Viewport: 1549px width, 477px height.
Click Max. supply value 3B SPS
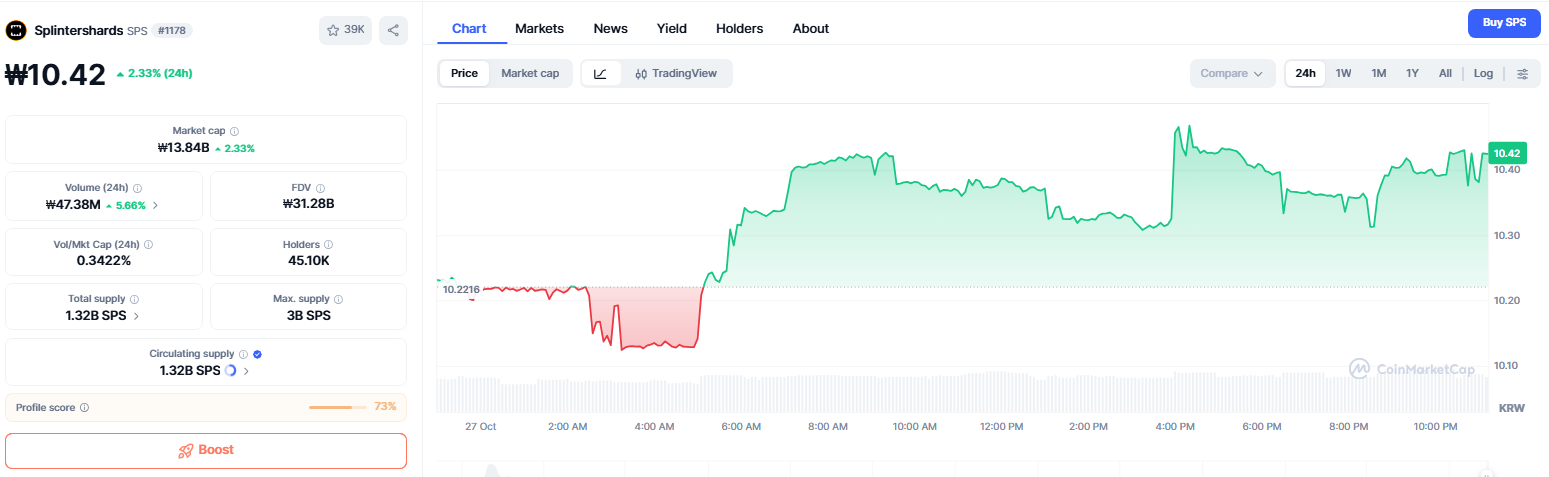tap(308, 316)
